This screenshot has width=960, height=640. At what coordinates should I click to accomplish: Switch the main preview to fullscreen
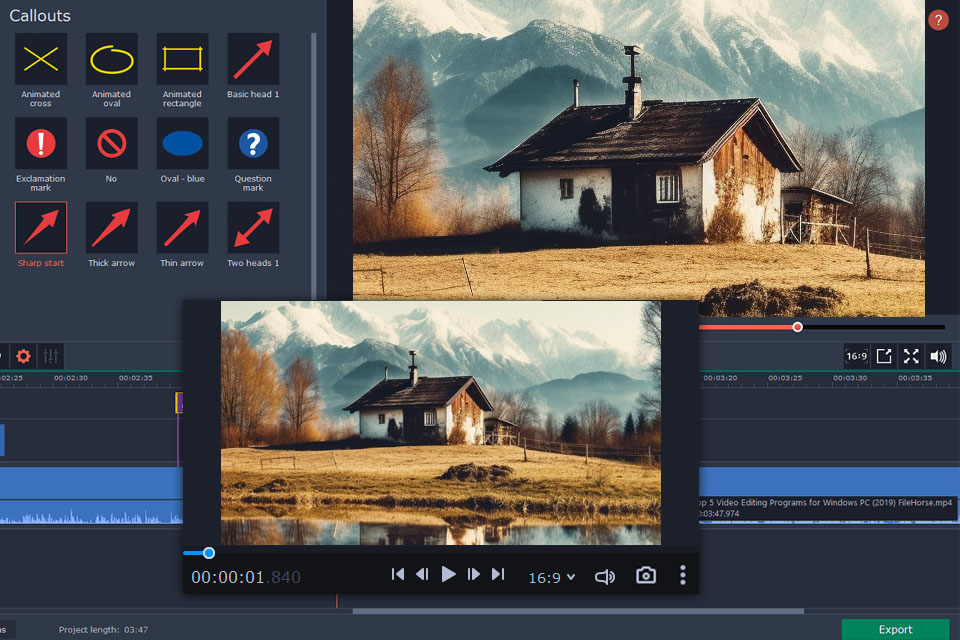tap(911, 356)
